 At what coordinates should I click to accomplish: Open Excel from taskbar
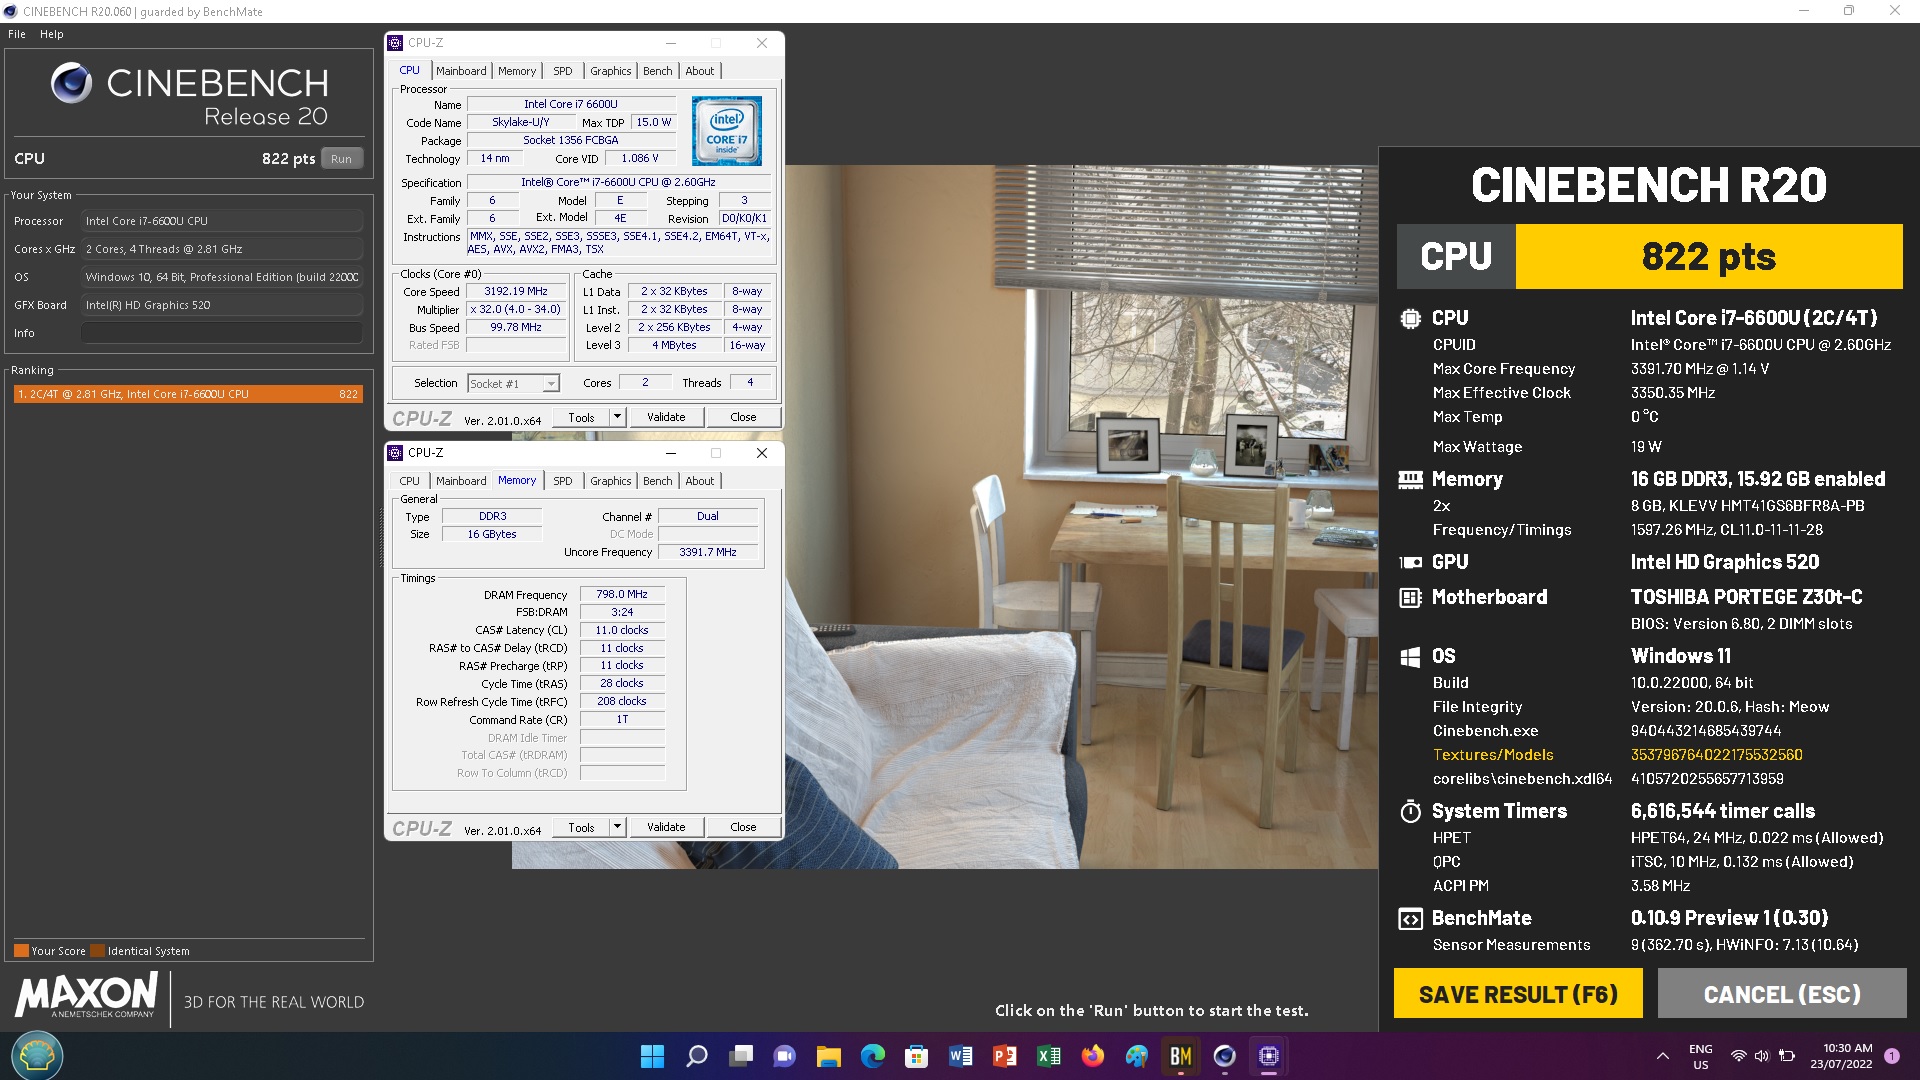point(1049,1056)
